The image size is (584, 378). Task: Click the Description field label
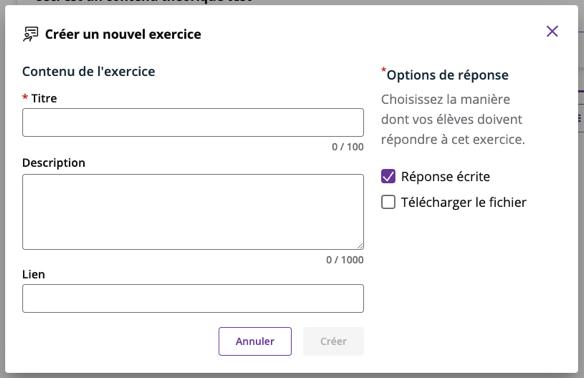coord(54,163)
